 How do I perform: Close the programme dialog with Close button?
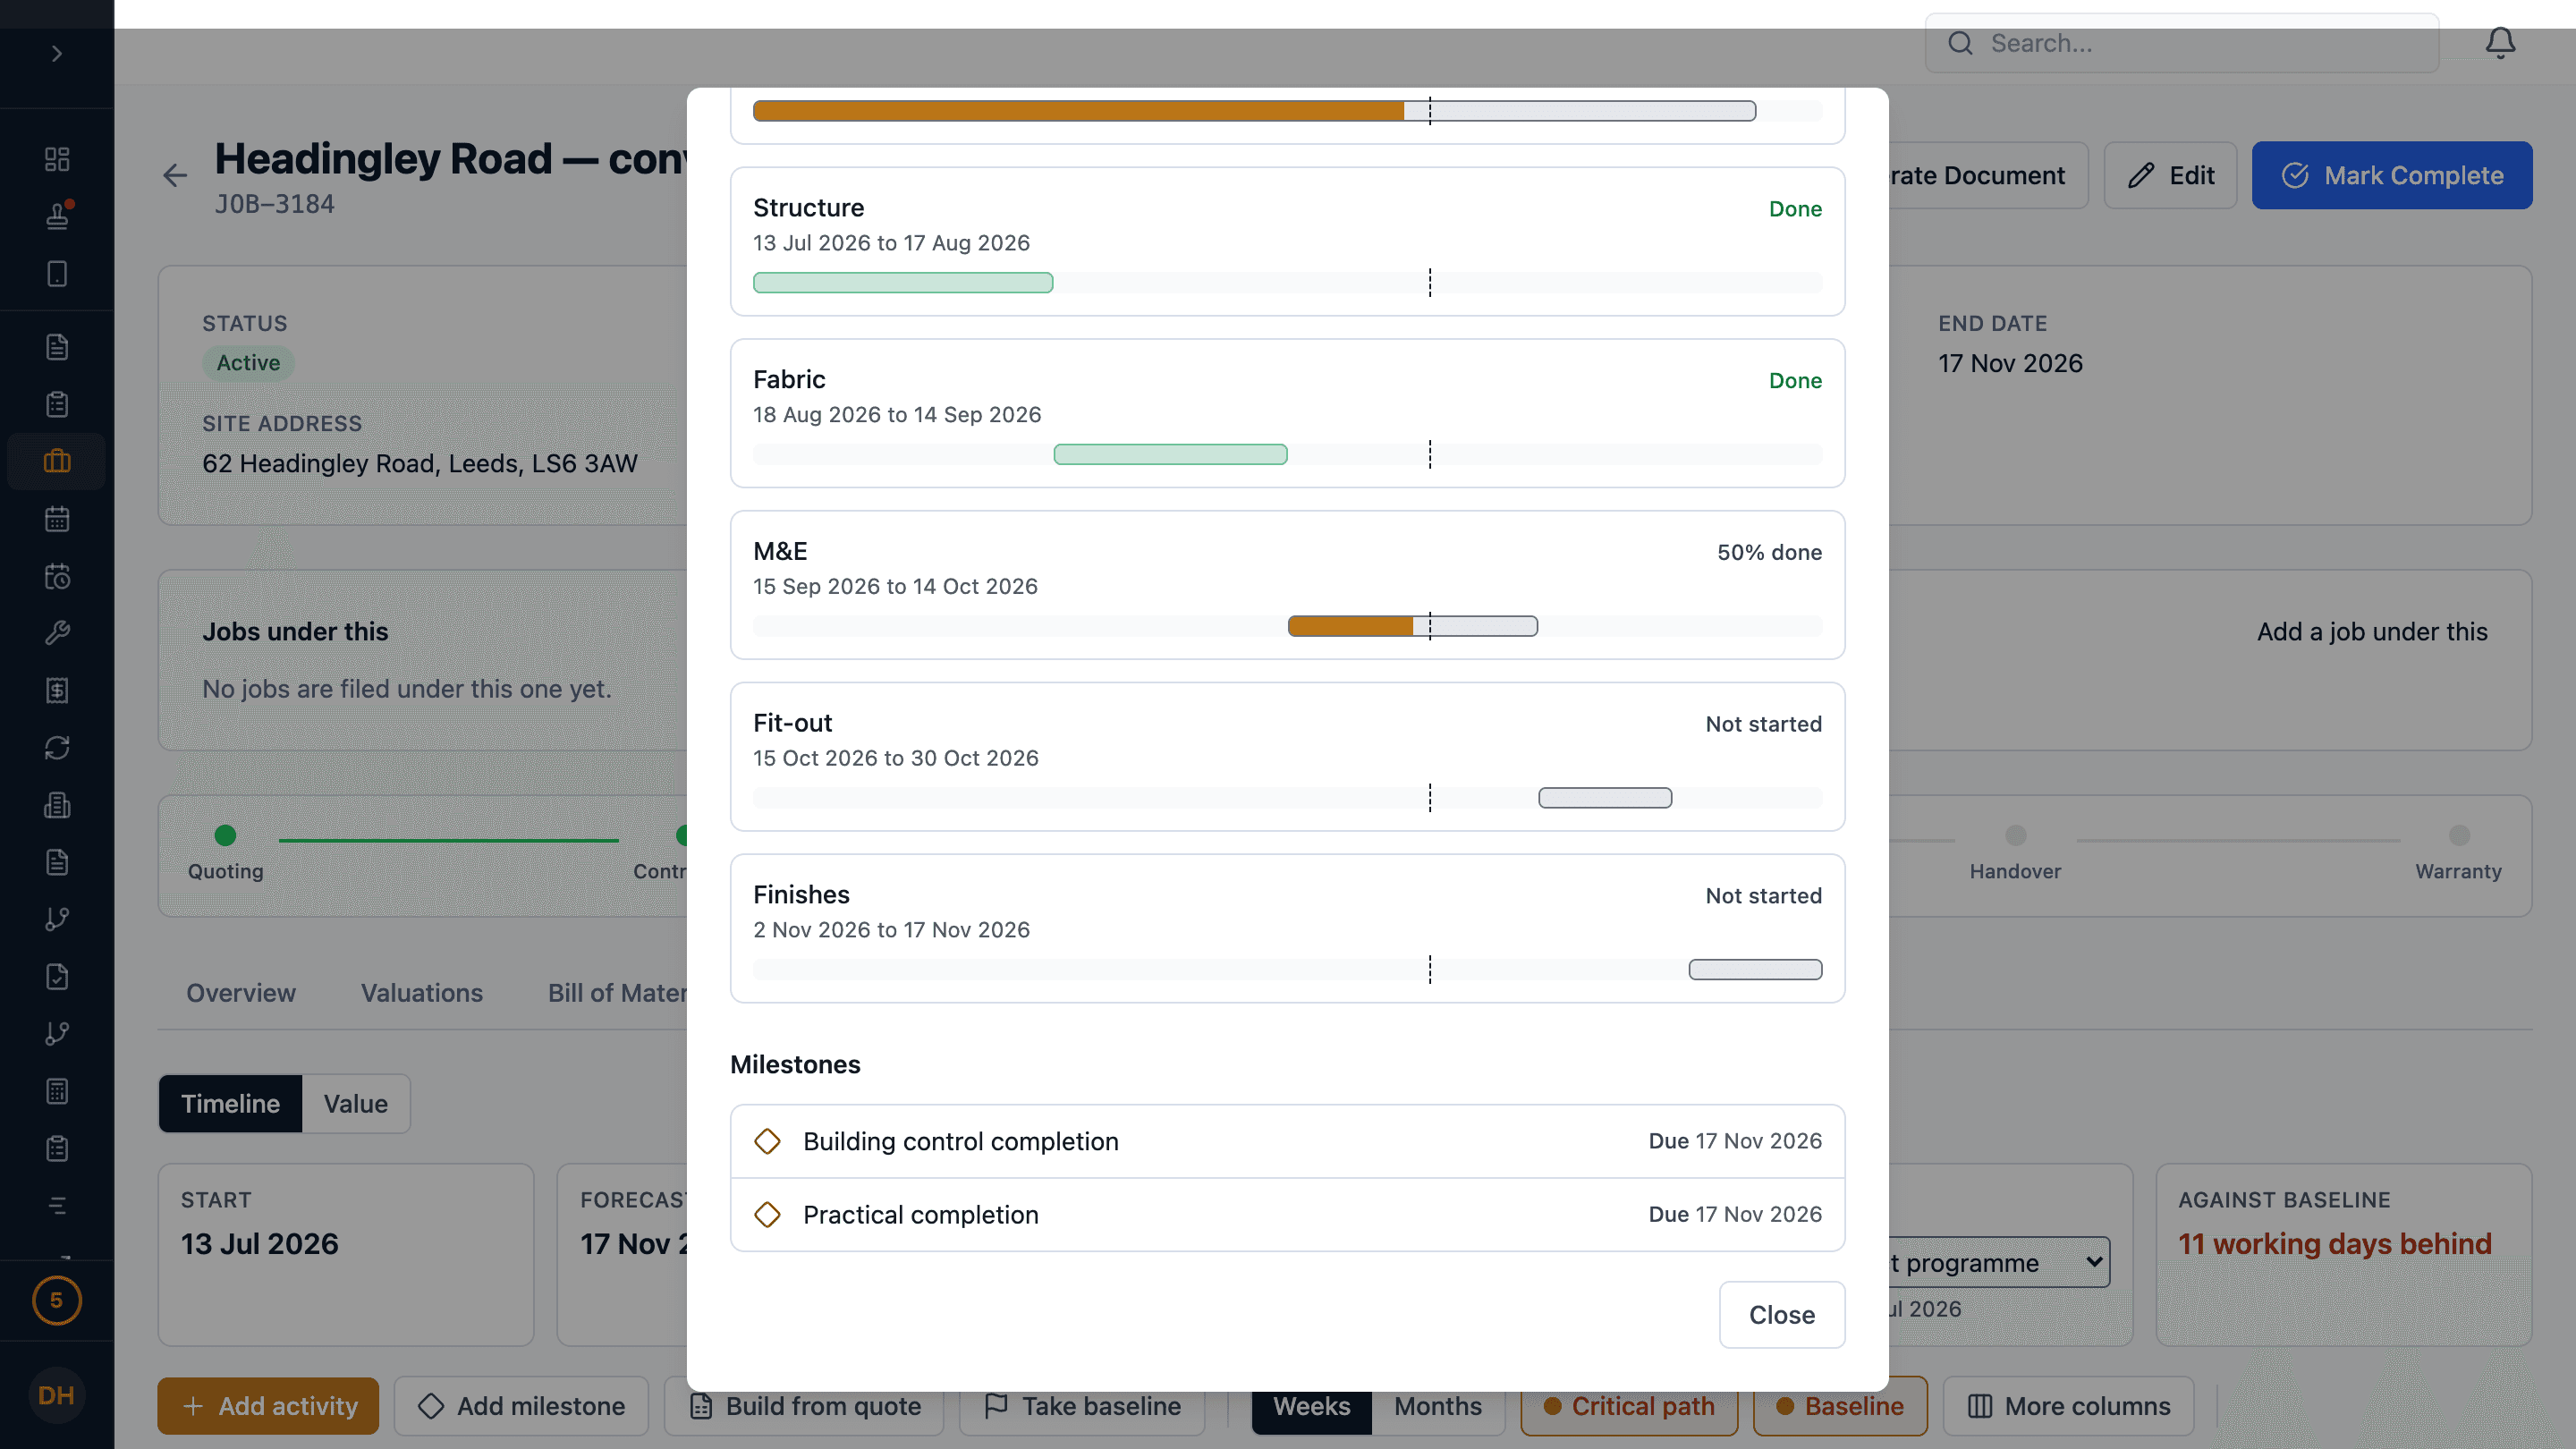pyautogui.click(x=1781, y=1314)
